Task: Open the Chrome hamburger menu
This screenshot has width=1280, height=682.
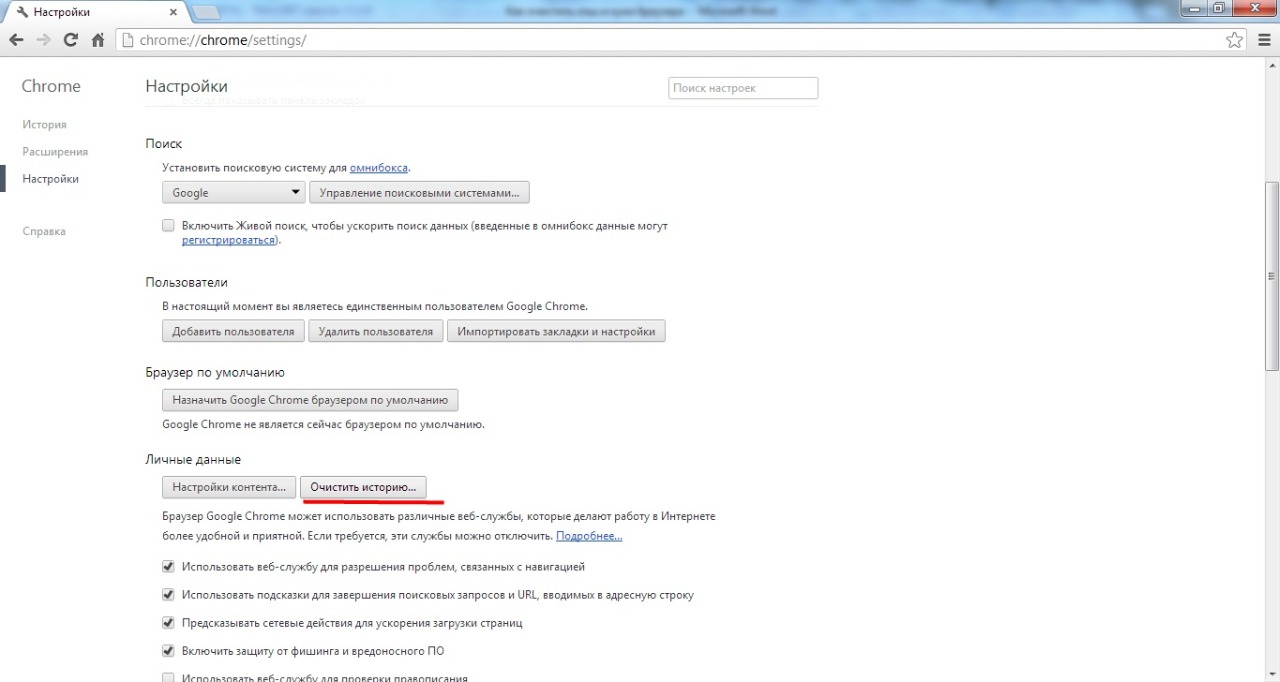Action: point(1263,41)
